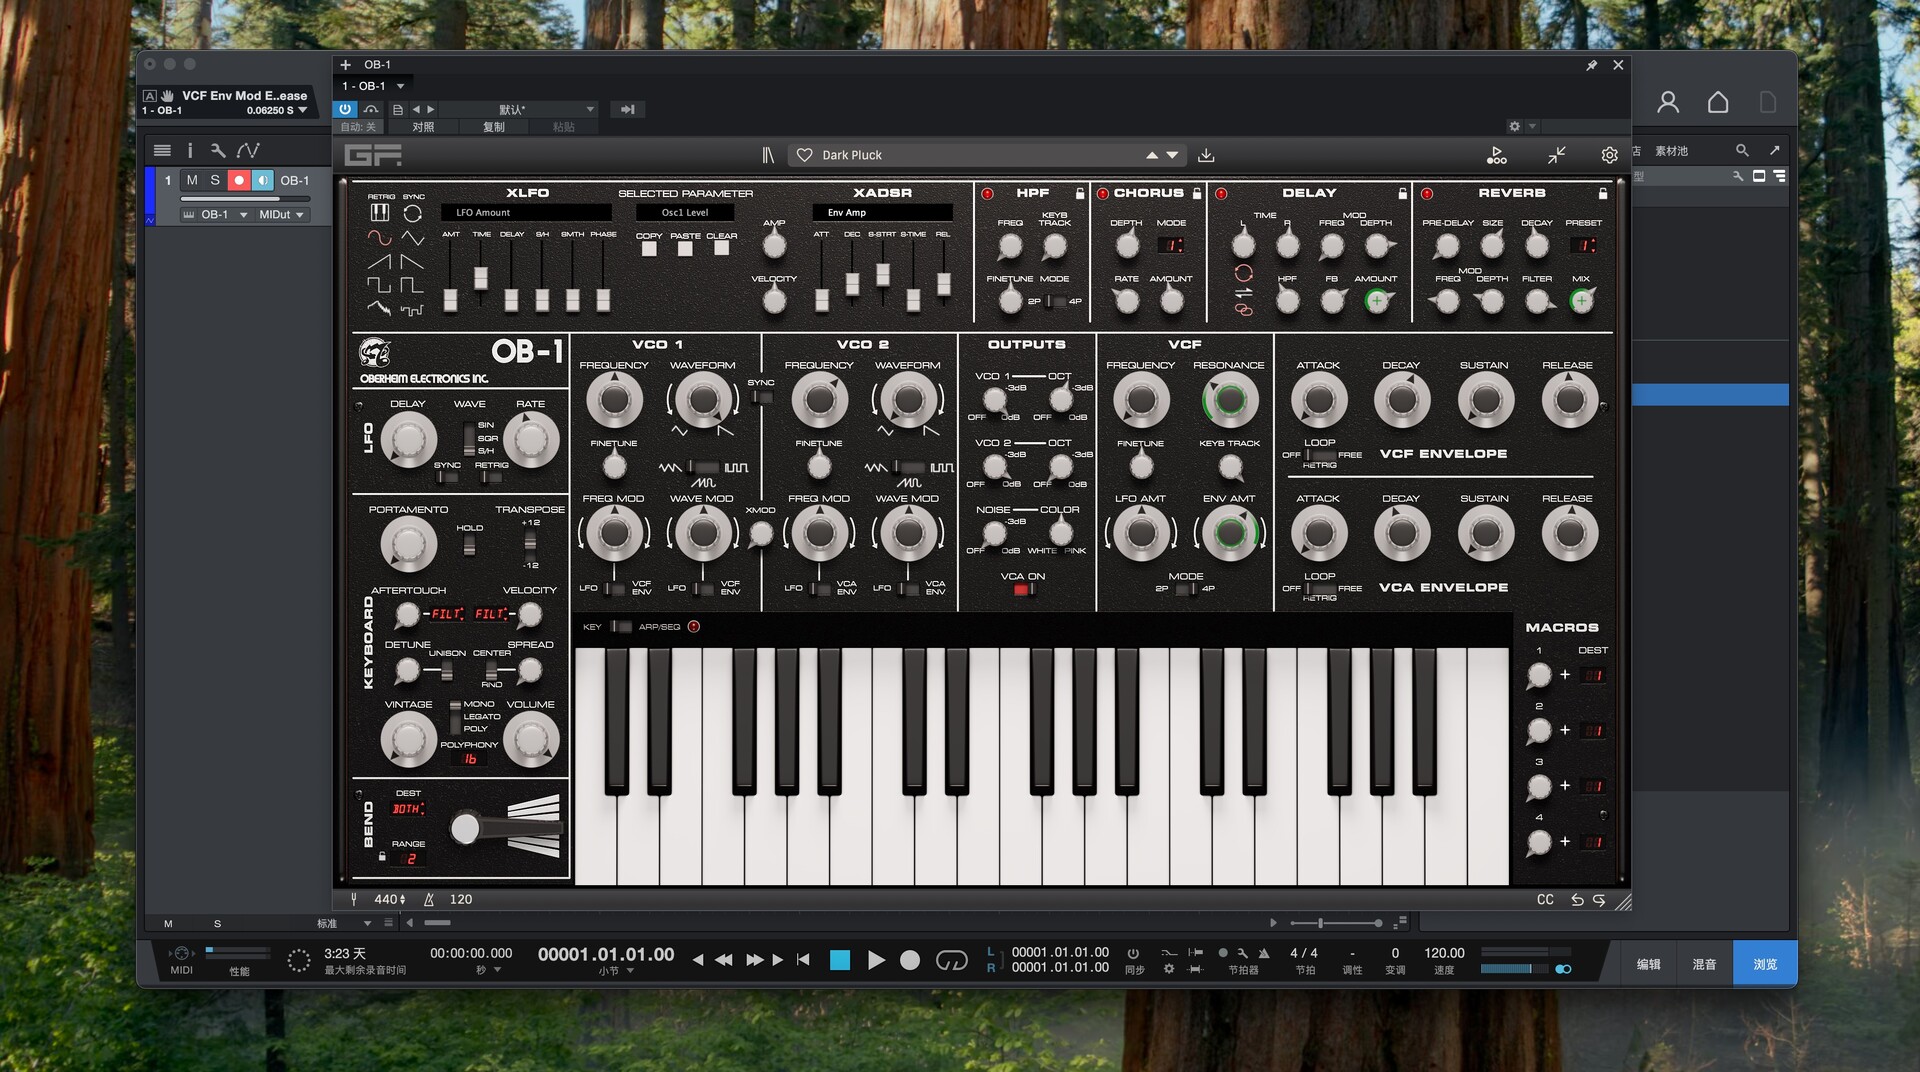Mute the OB-1 track
1920x1072 pixels.
coord(192,180)
